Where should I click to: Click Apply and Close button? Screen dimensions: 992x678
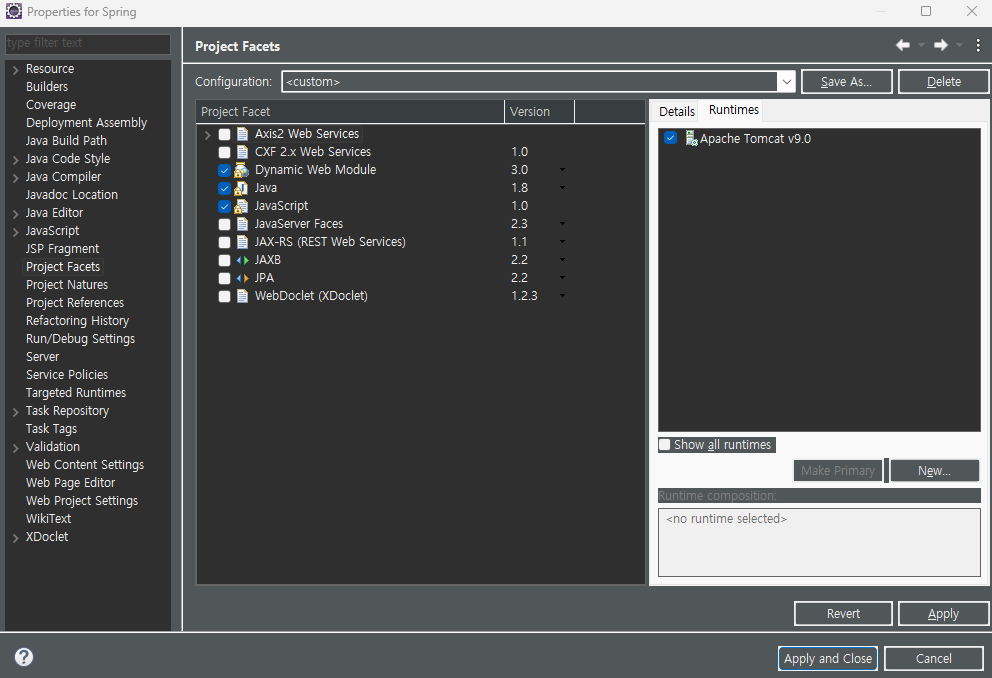tap(828, 658)
